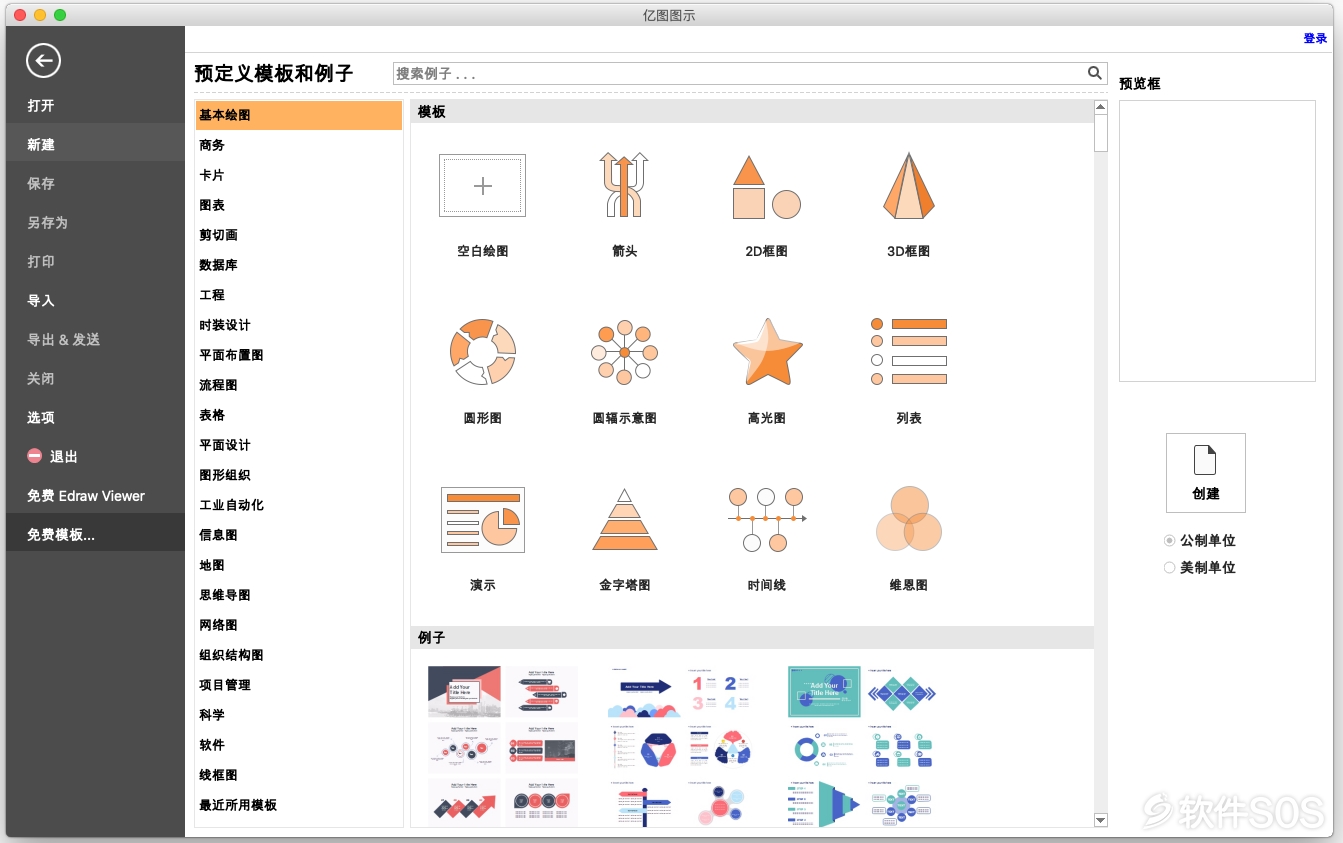Click the back arrow circle icon
Screen dimensions: 1343x843
(43, 61)
